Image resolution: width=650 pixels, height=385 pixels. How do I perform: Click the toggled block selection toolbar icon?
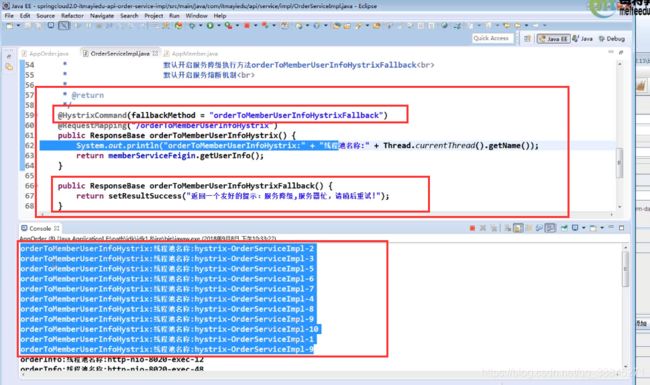point(63,26)
